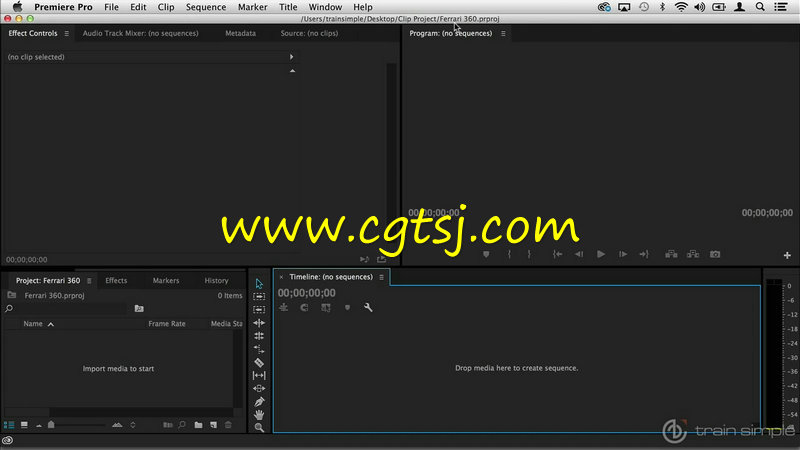Open the Spotlight search in macOS menu bar

pos(760,7)
